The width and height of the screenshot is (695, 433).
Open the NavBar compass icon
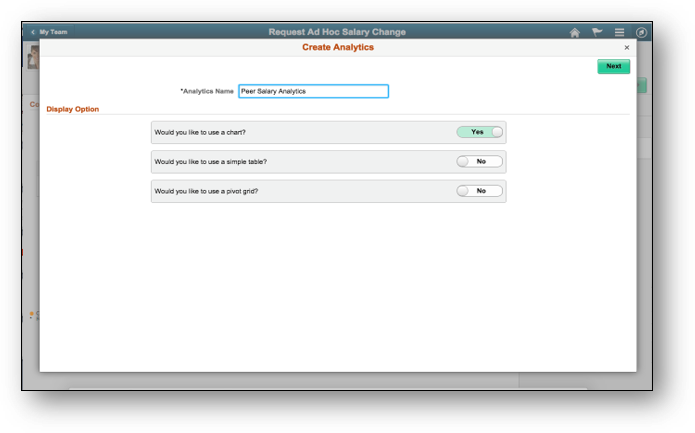(641, 32)
